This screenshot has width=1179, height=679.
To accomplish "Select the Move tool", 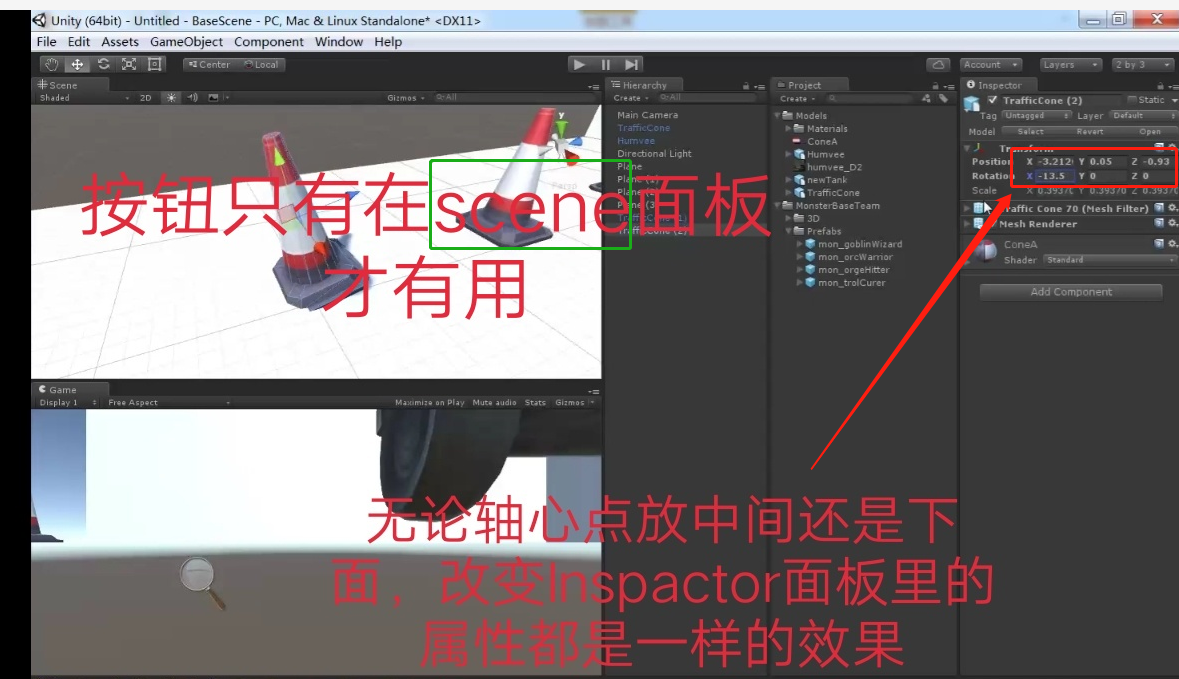I will [78, 64].
